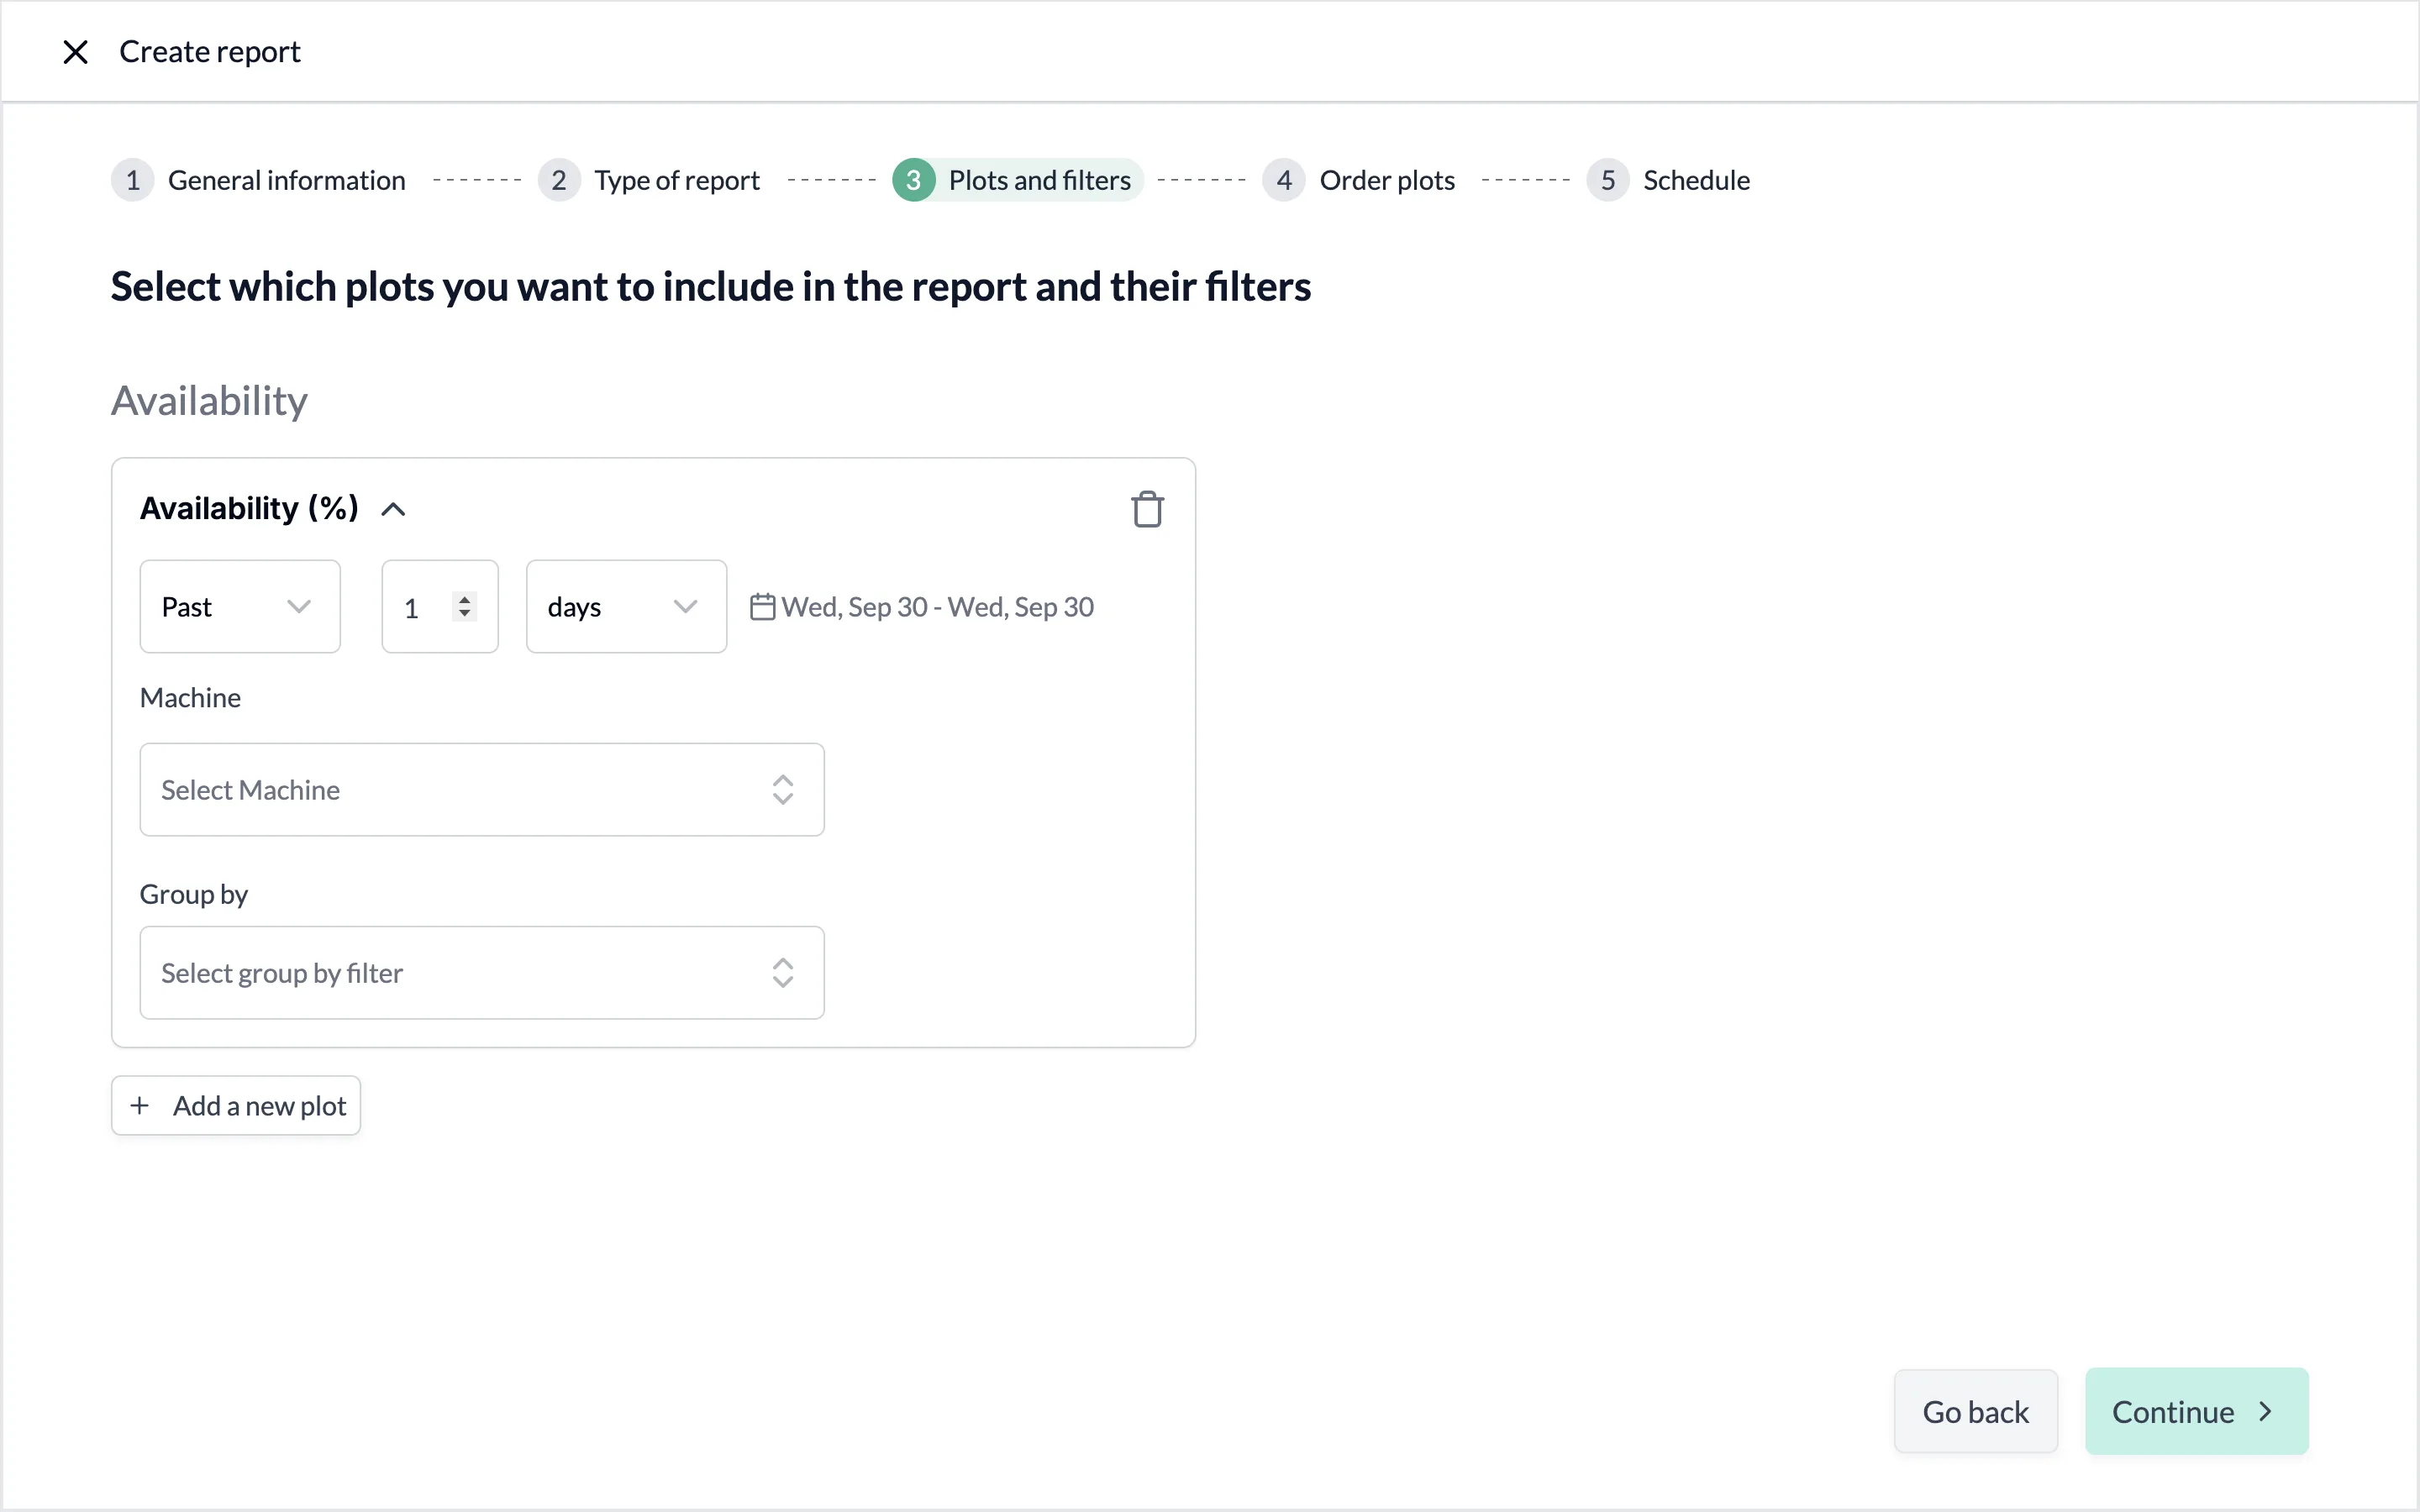The width and height of the screenshot is (2420, 1512).
Task: Click the number of days input field
Action: (x=440, y=607)
